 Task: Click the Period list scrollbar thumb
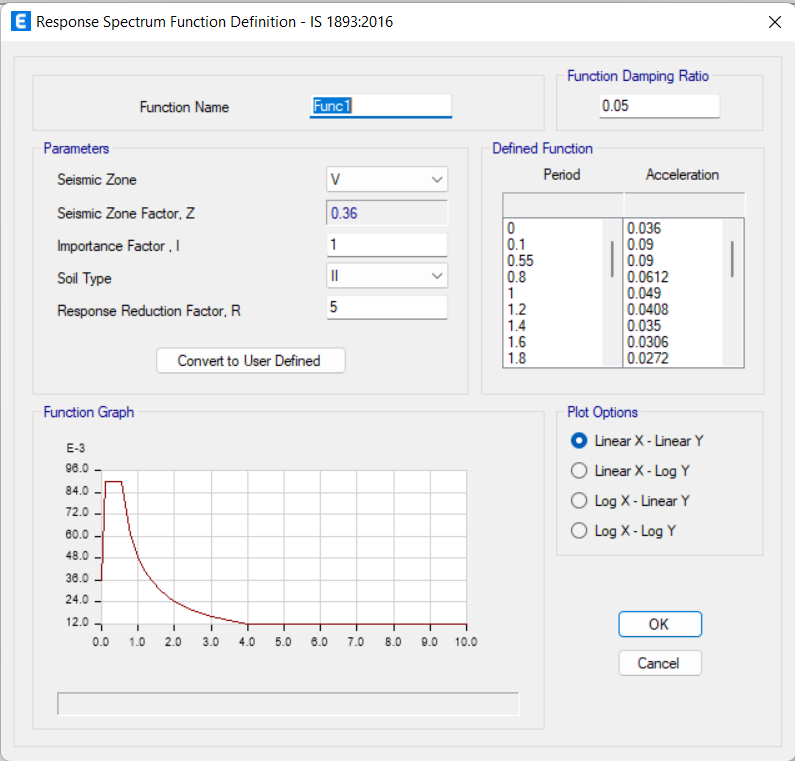pyautogui.click(x=612, y=259)
